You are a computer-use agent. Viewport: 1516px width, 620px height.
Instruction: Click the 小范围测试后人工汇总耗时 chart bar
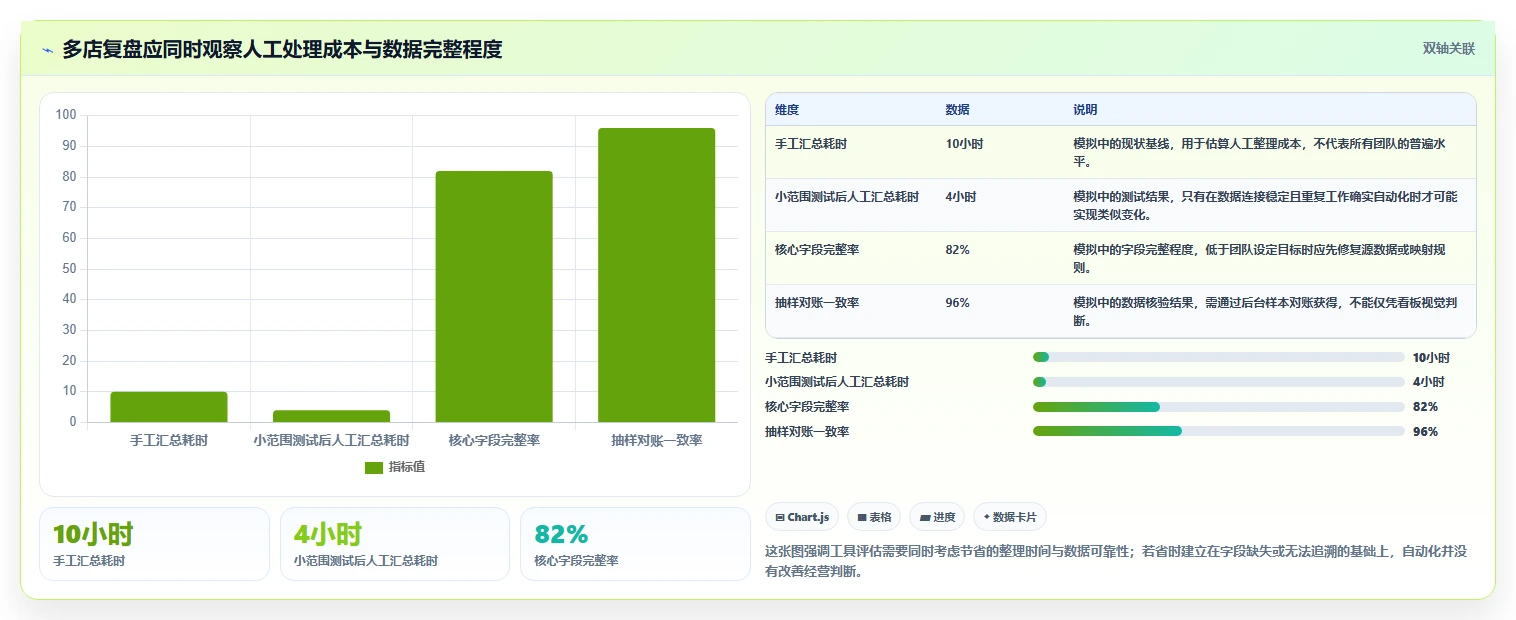[331, 416]
